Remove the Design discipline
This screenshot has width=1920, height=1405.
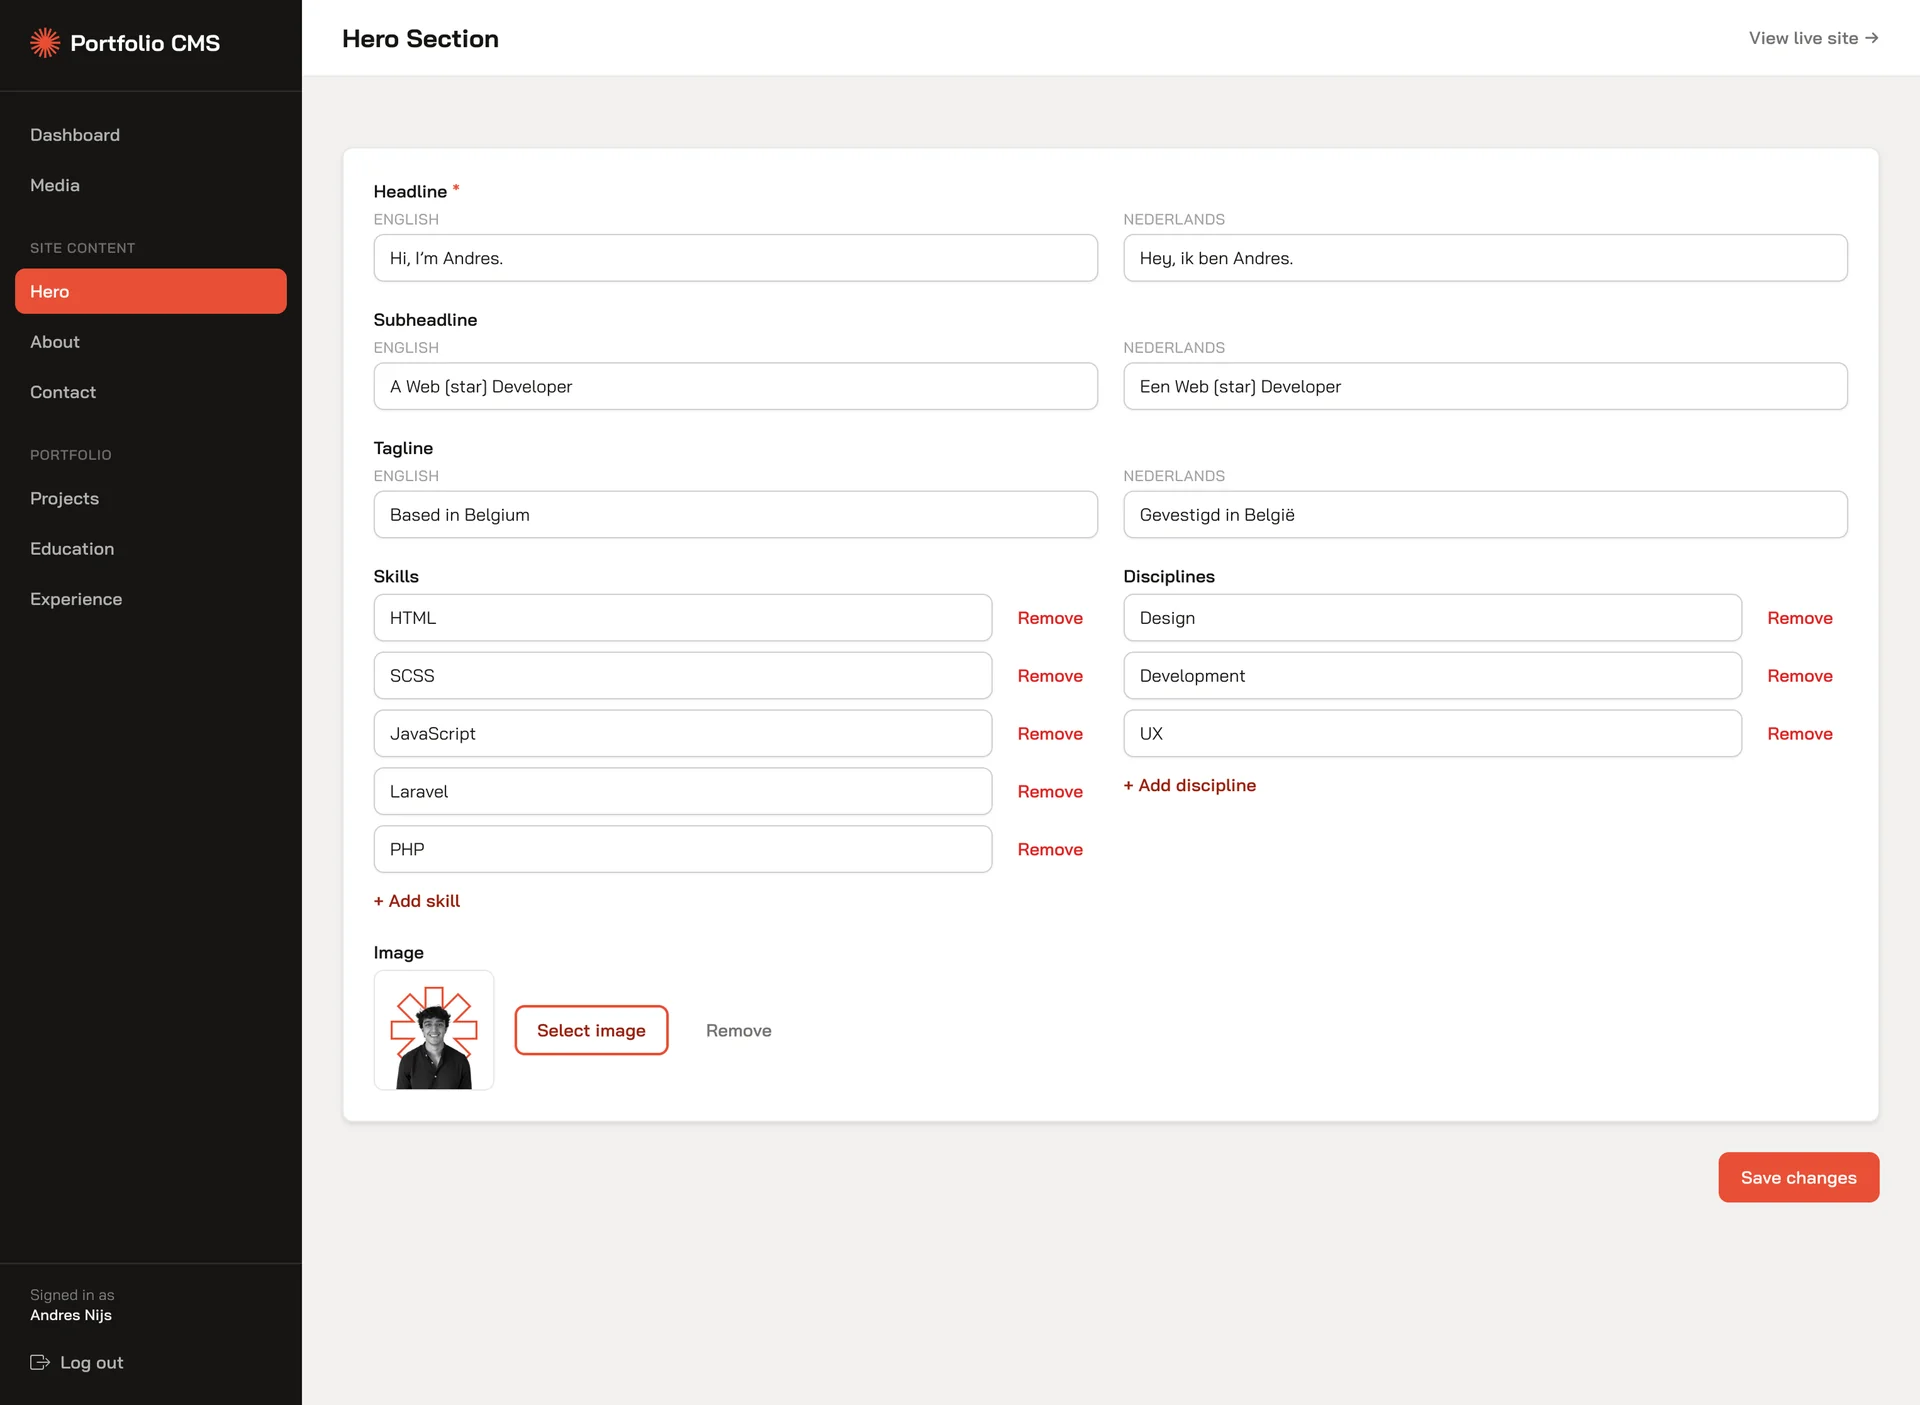1800,618
